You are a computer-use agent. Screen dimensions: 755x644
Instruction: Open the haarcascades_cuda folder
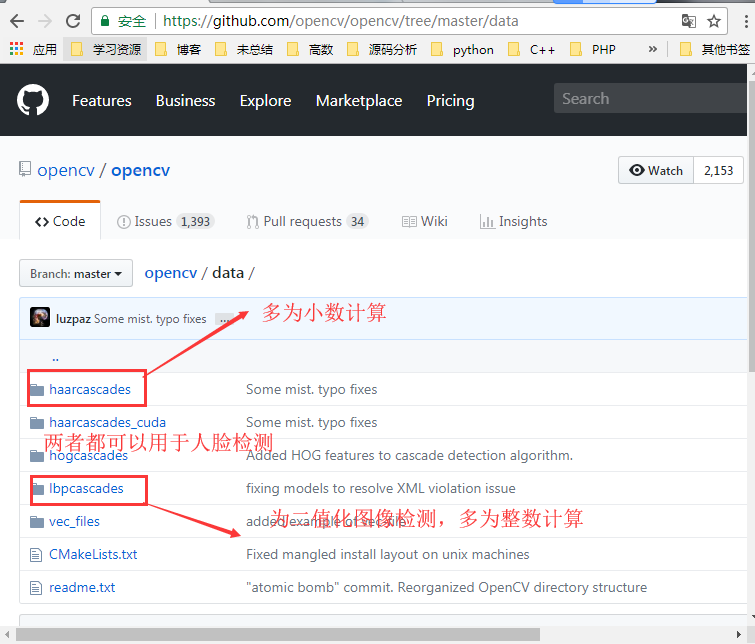click(107, 422)
